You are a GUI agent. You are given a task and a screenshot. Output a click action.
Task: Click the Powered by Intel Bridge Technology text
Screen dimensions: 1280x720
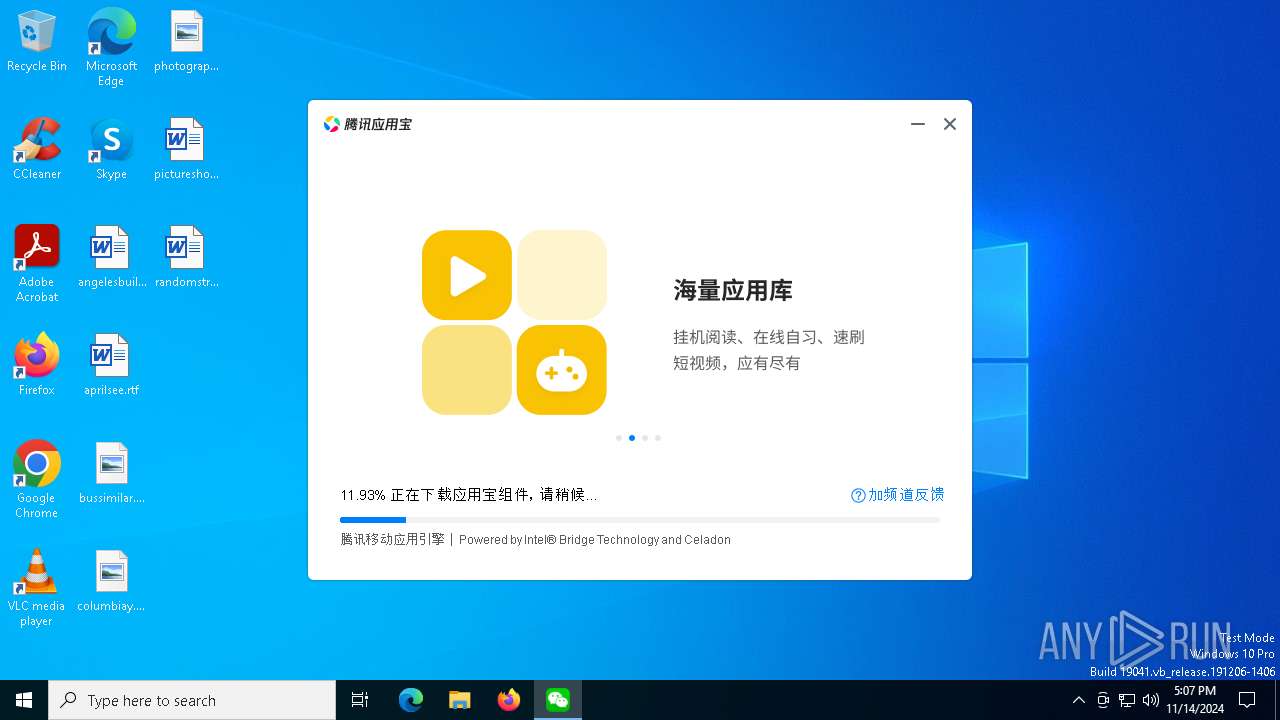coord(595,540)
